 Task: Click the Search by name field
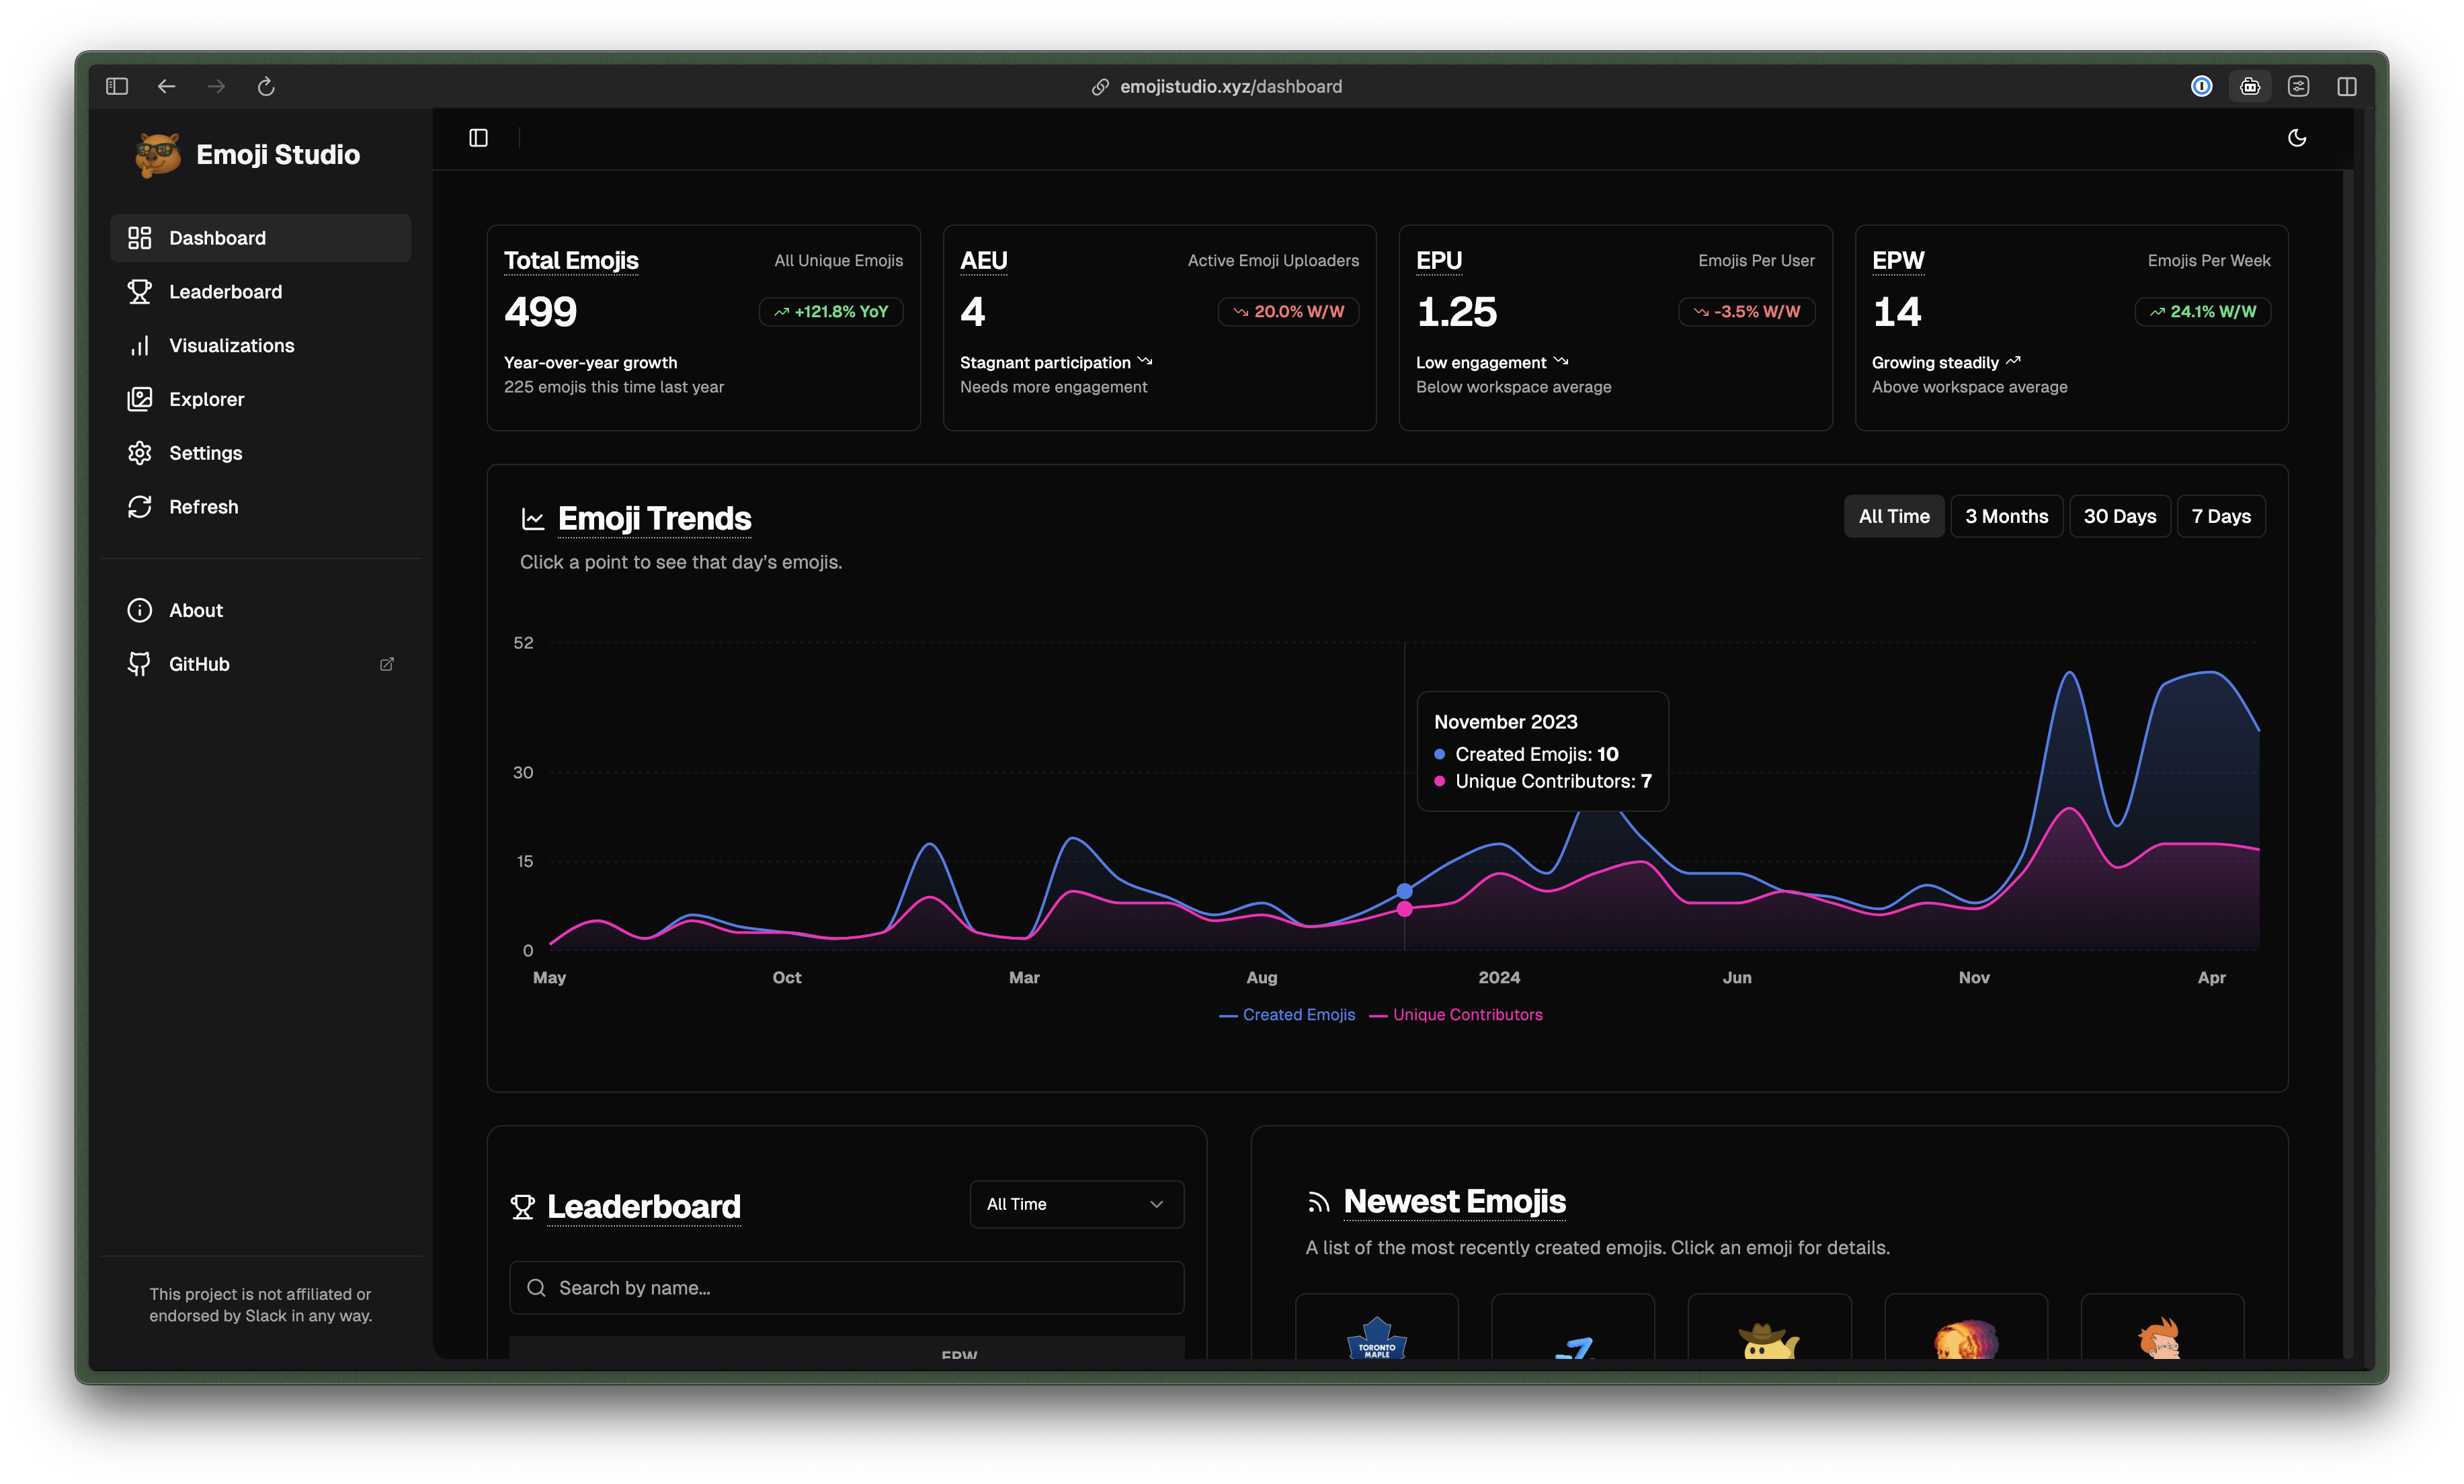[846, 1288]
